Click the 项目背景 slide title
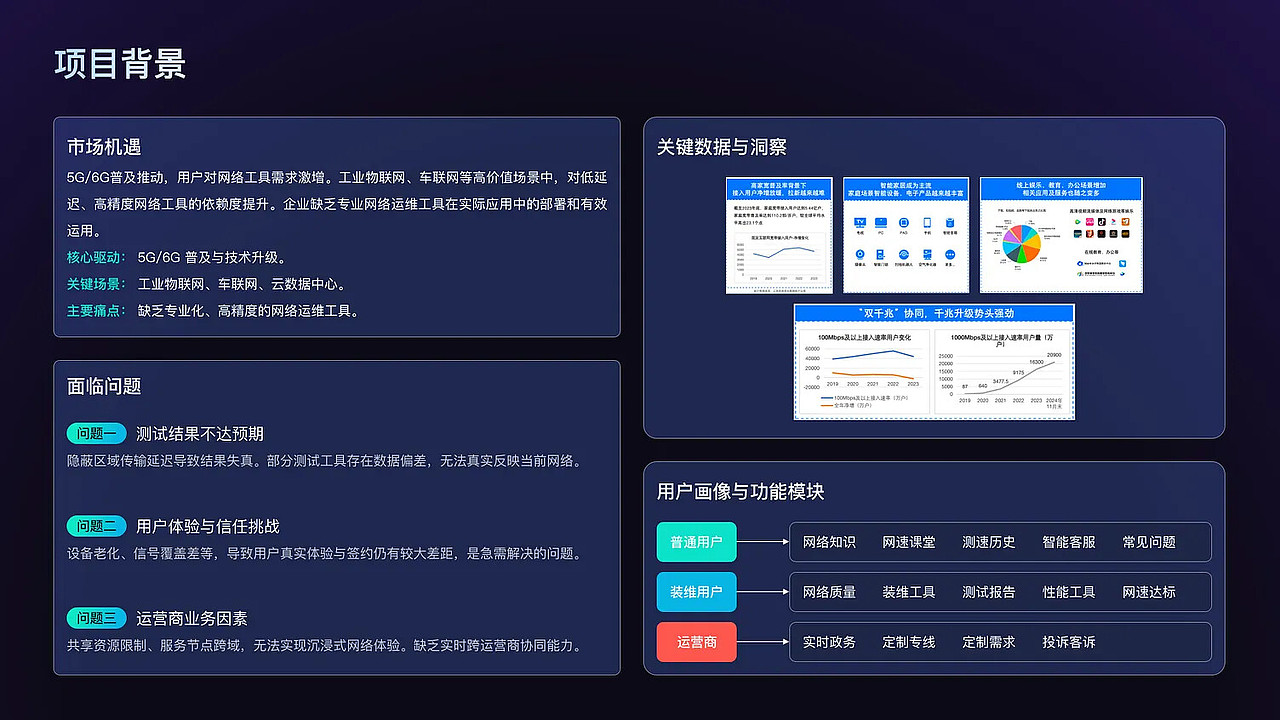Screen dimensions: 1280x720 click(x=120, y=63)
